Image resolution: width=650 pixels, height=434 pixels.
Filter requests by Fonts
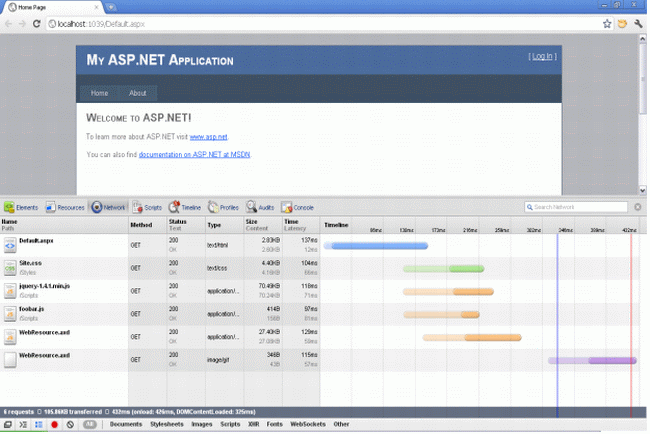274,424
